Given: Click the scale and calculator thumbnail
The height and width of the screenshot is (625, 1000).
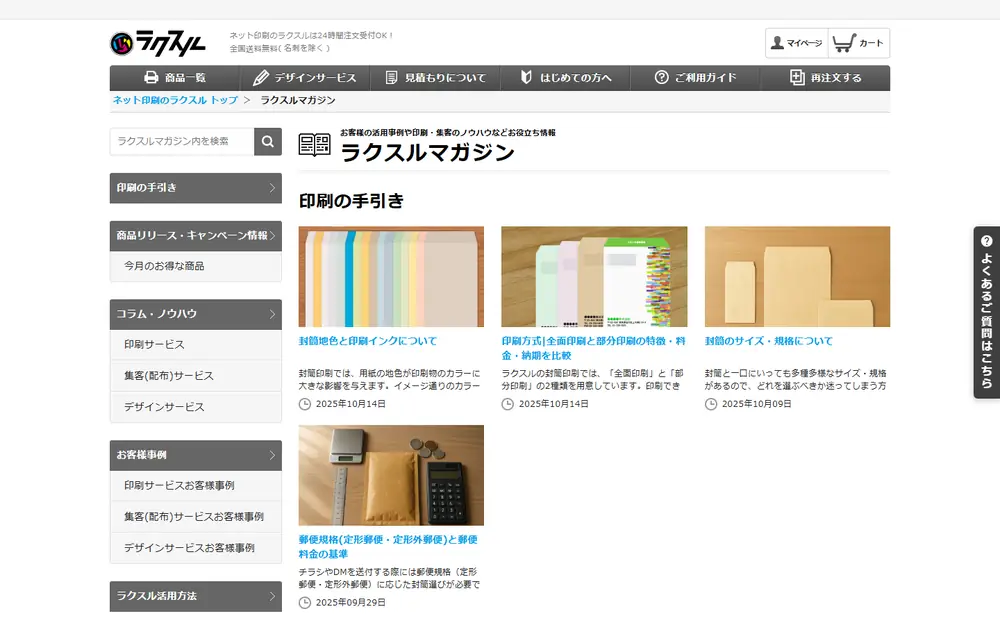Looking at the screenshot, I should [391, 475].
